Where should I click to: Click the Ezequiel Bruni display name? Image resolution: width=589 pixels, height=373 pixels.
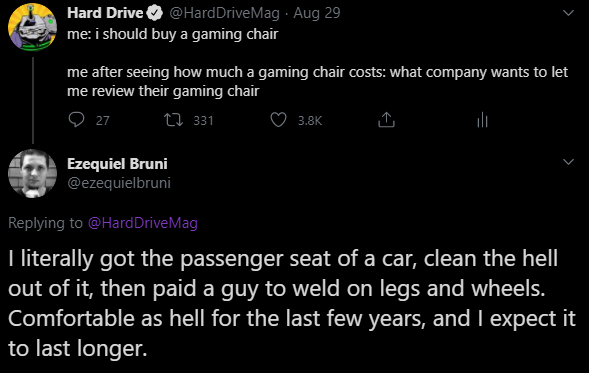click(117, 163)
